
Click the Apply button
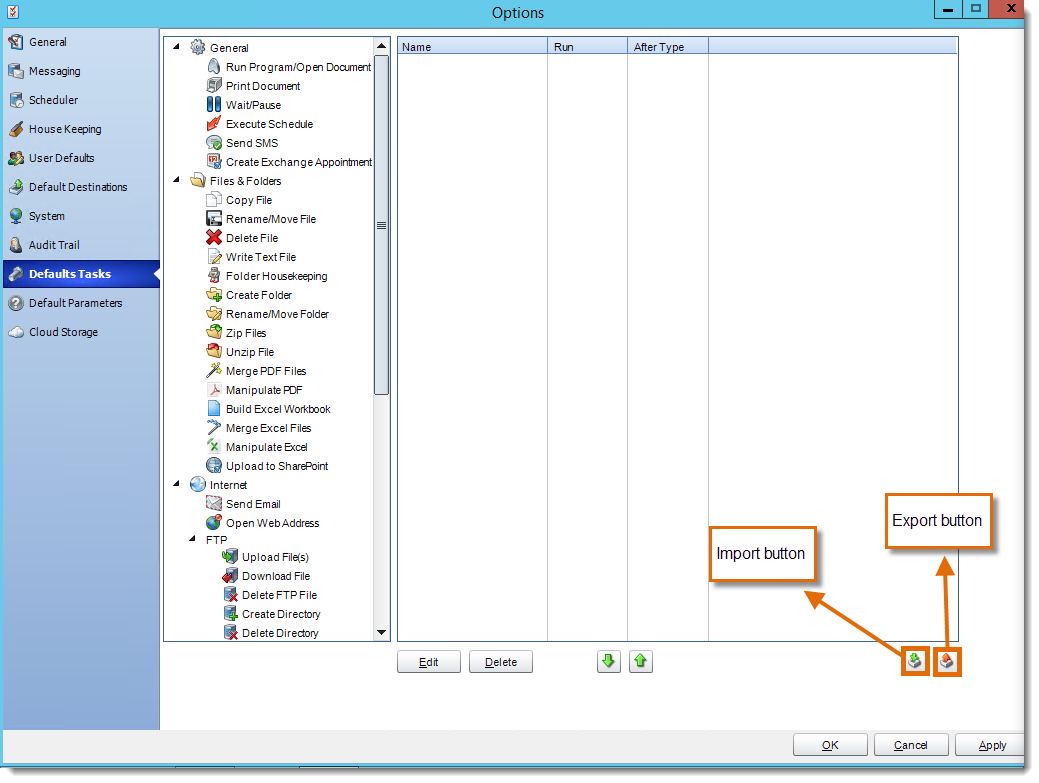tap(990, 744)
